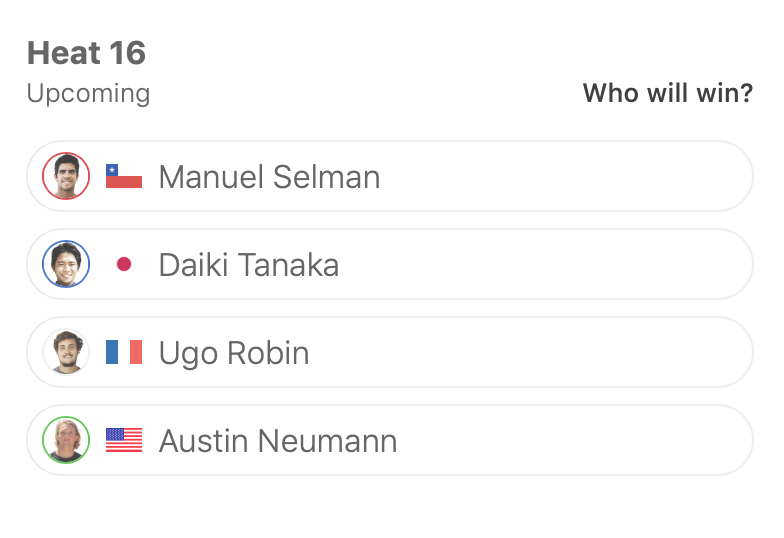
Task: Click the 'Manuel Selman' name text
Action: coord(269,177)
